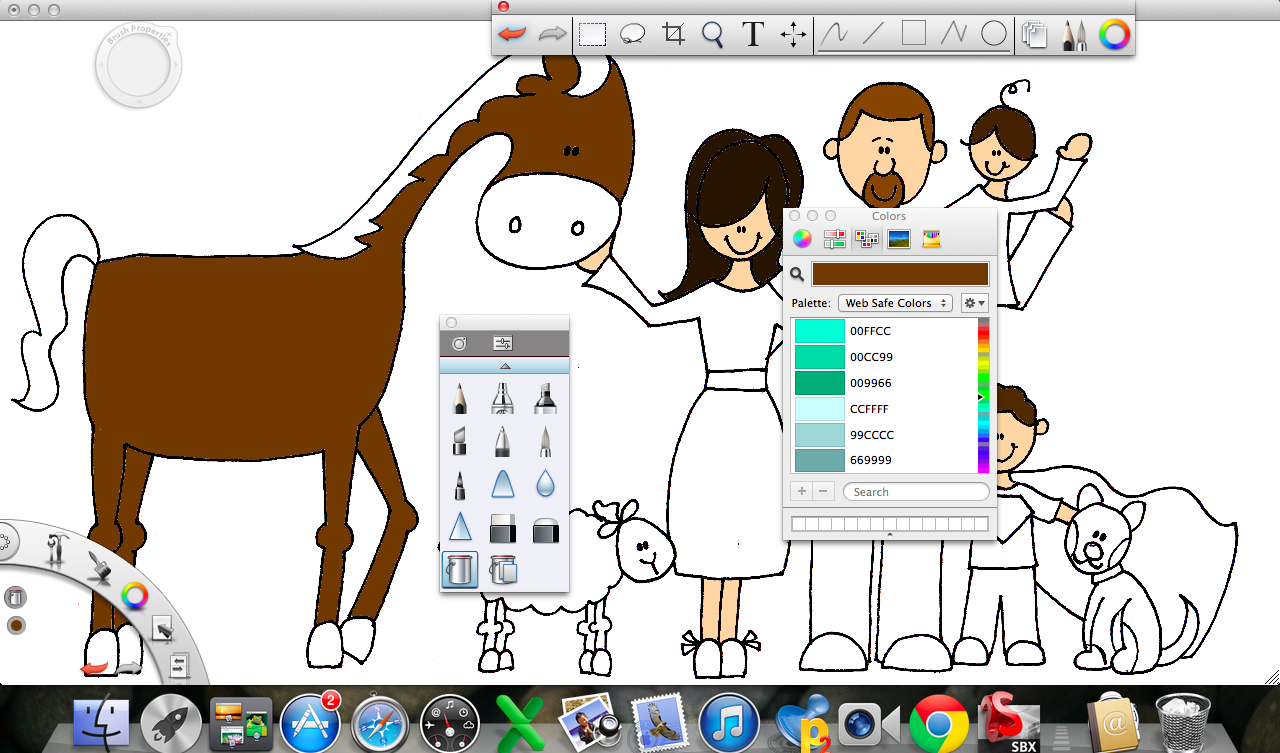Open the Layers editor from top toolbar
Viewport: 1280px width, 753px height.
pyautogui.click(x=1034, y=36)
